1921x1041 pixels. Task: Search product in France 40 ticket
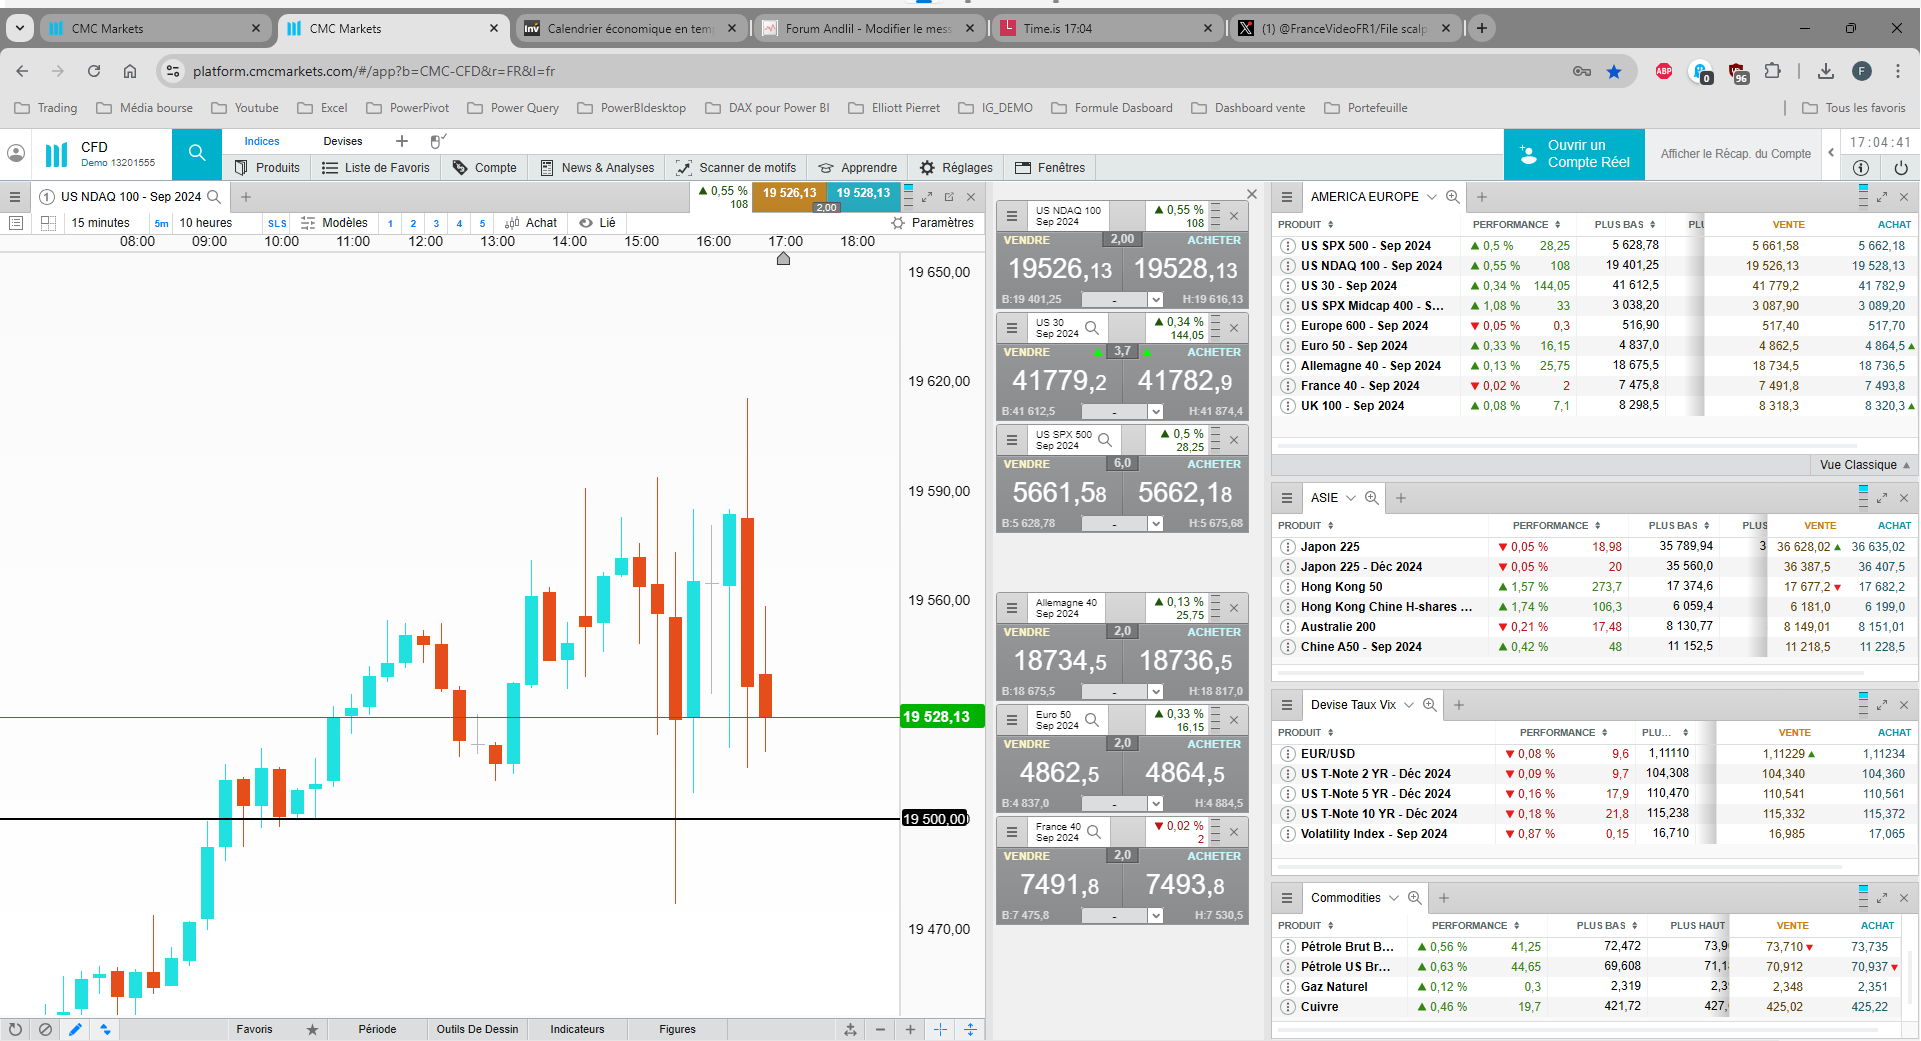1094,832
